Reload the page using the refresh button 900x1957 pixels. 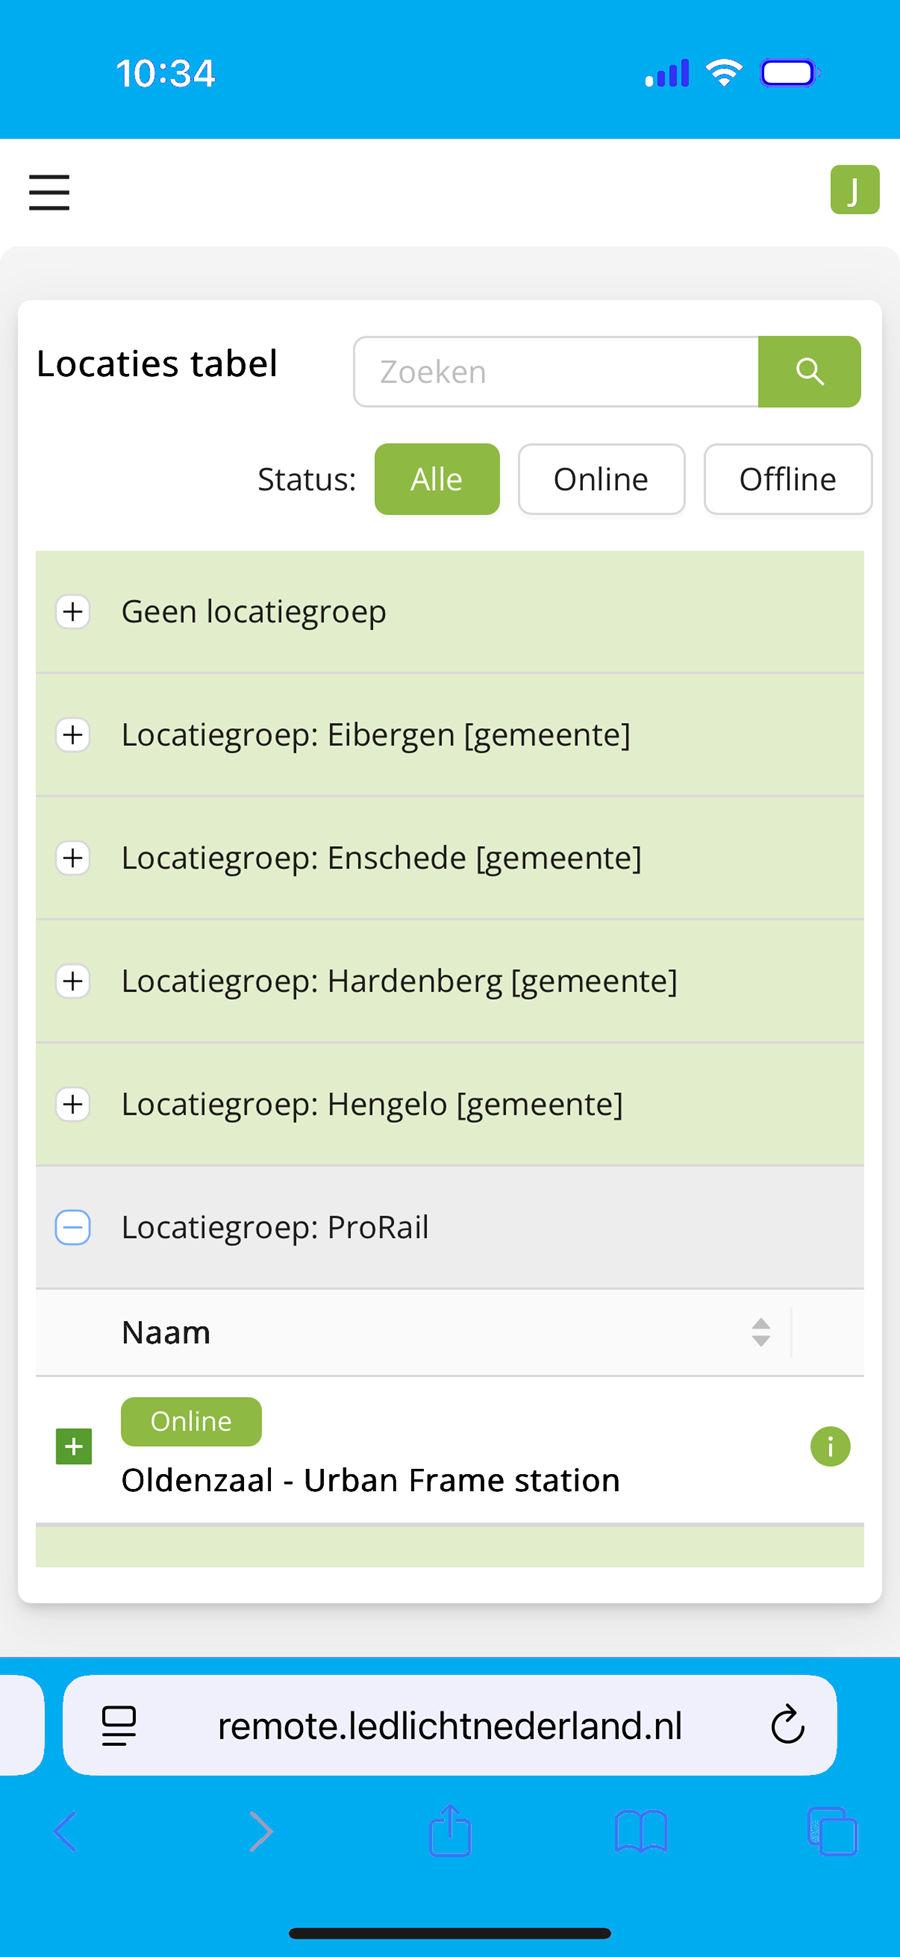tap(787, 1724)
